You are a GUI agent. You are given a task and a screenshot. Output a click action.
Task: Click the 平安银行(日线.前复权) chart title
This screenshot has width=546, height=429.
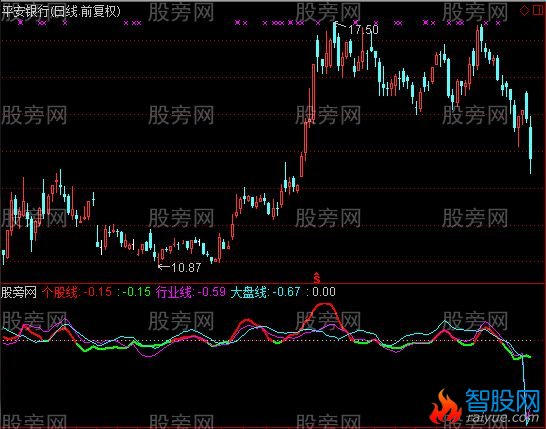61,11
